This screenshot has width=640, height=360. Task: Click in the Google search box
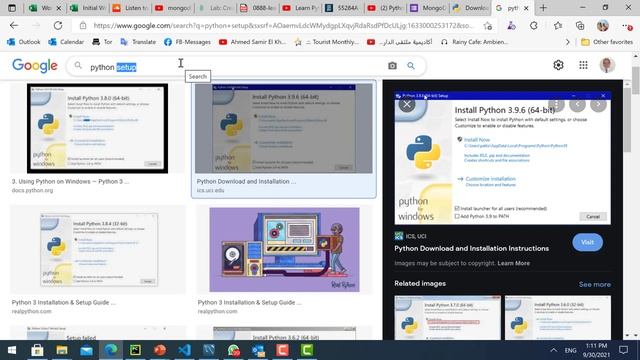click(x=237, y=67)
